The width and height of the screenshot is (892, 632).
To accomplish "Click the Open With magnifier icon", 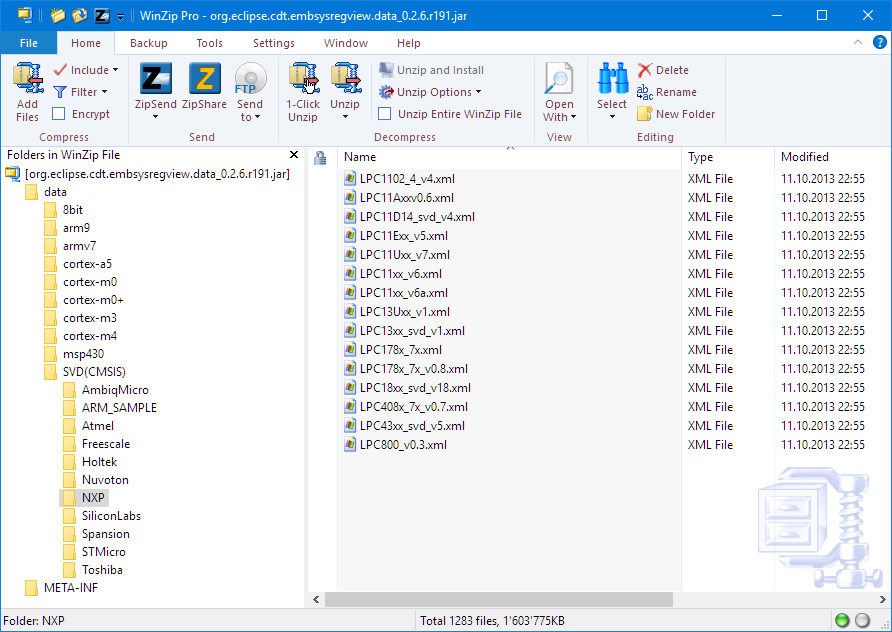I will (x=559, y=80).
